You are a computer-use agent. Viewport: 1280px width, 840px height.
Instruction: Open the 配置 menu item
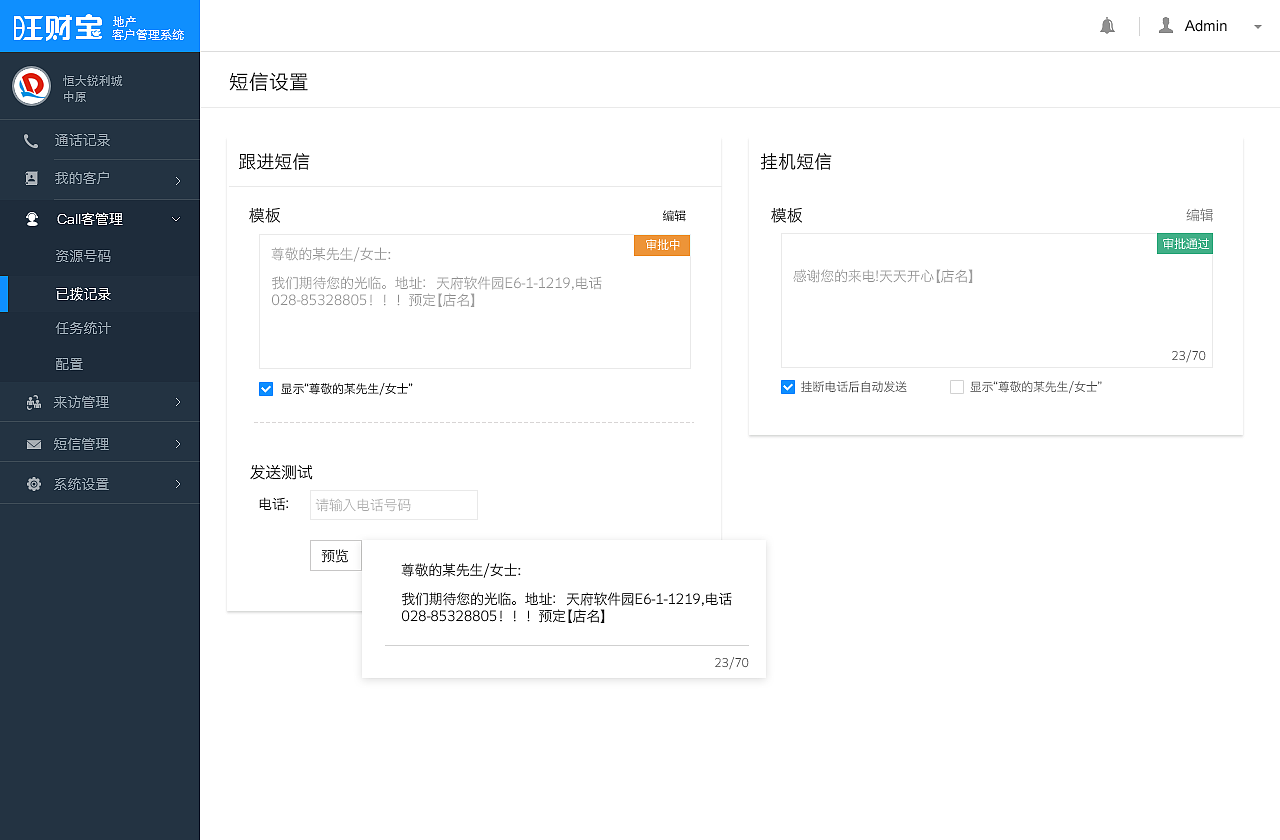69,364
